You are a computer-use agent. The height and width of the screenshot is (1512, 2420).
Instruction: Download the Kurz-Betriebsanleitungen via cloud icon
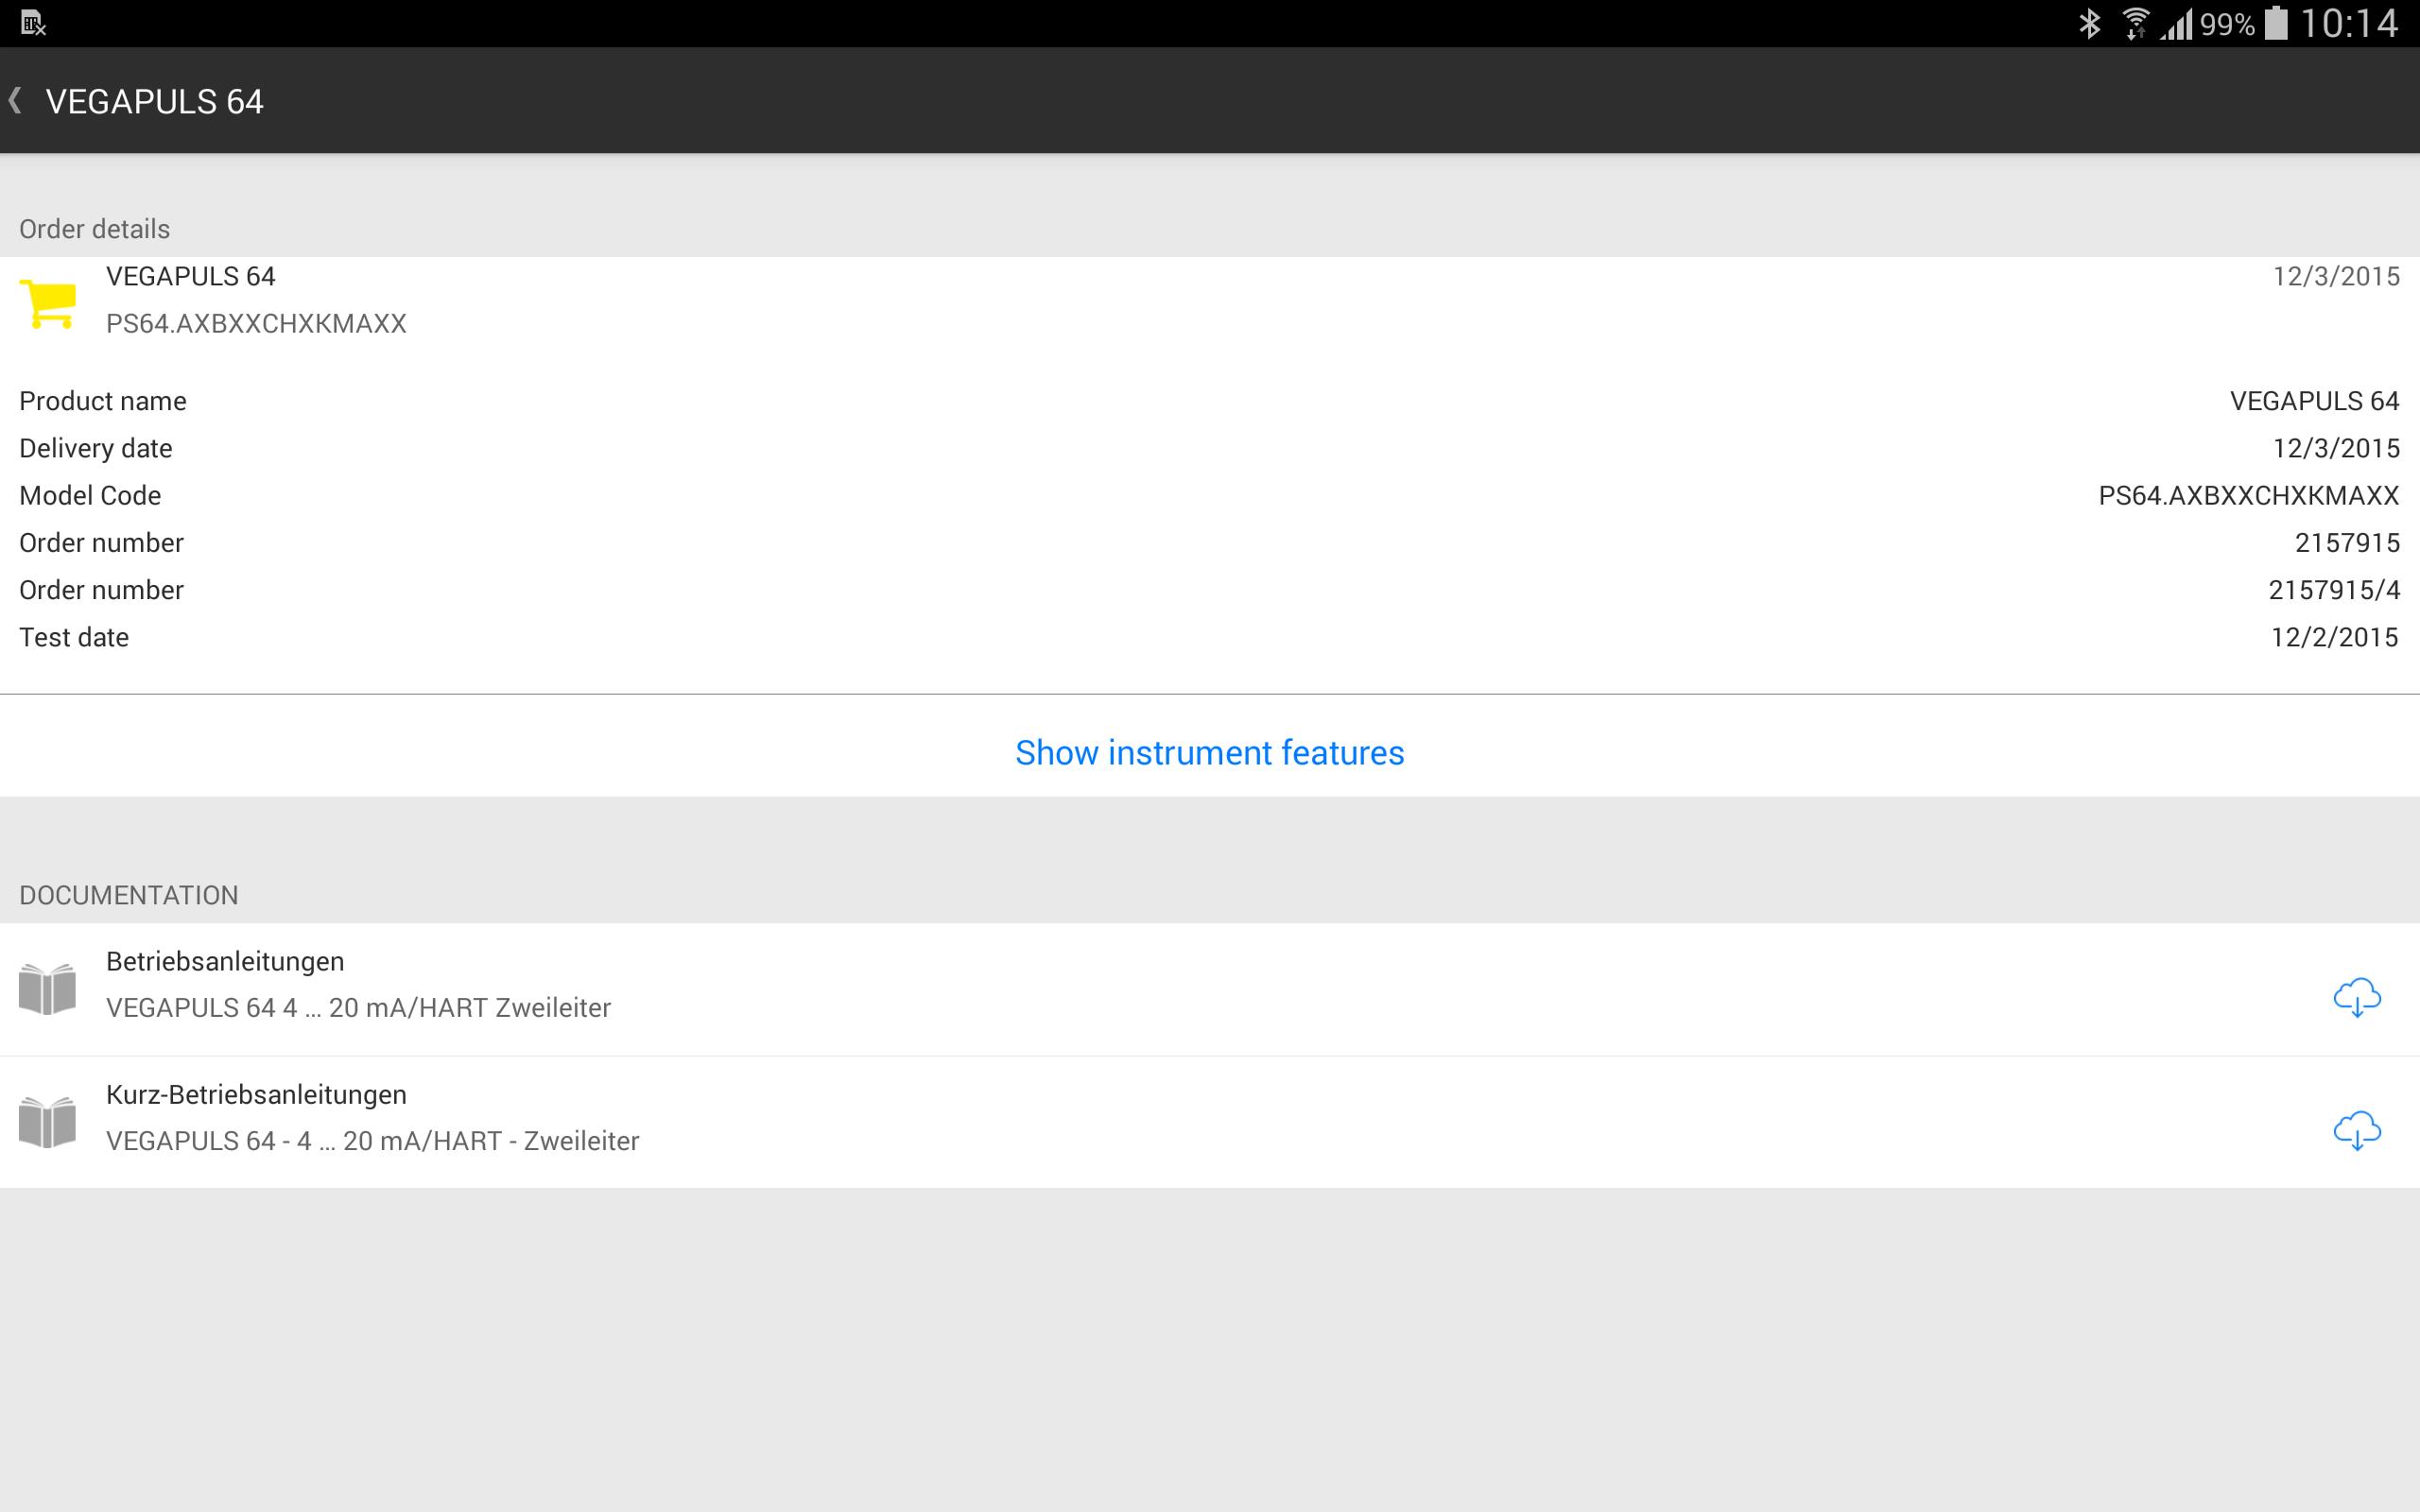click(2356, 1130)
